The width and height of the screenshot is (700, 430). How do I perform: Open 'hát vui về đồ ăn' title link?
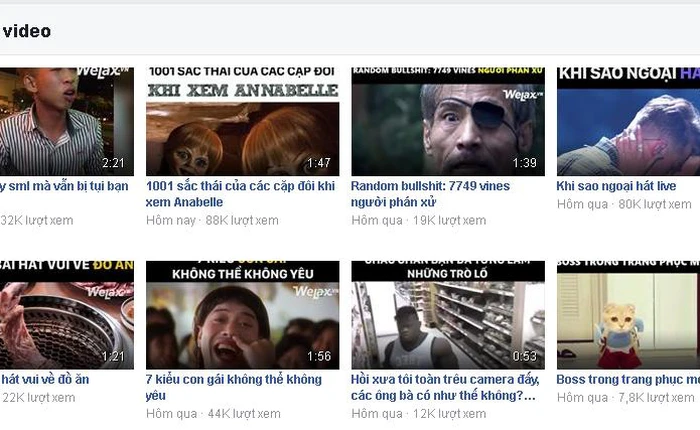(x=45, y=379)
